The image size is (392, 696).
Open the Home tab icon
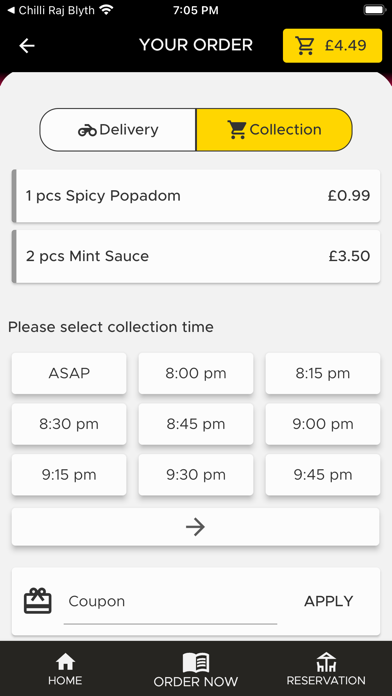pos(65,662)
